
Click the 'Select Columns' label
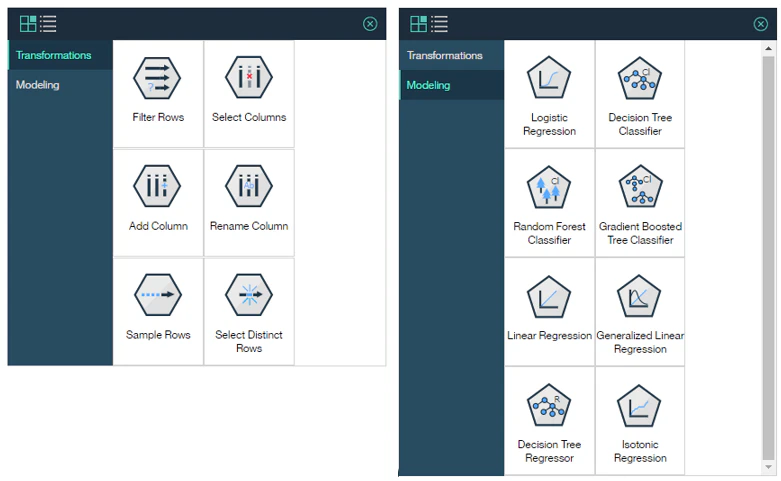(x=249, y=117)
